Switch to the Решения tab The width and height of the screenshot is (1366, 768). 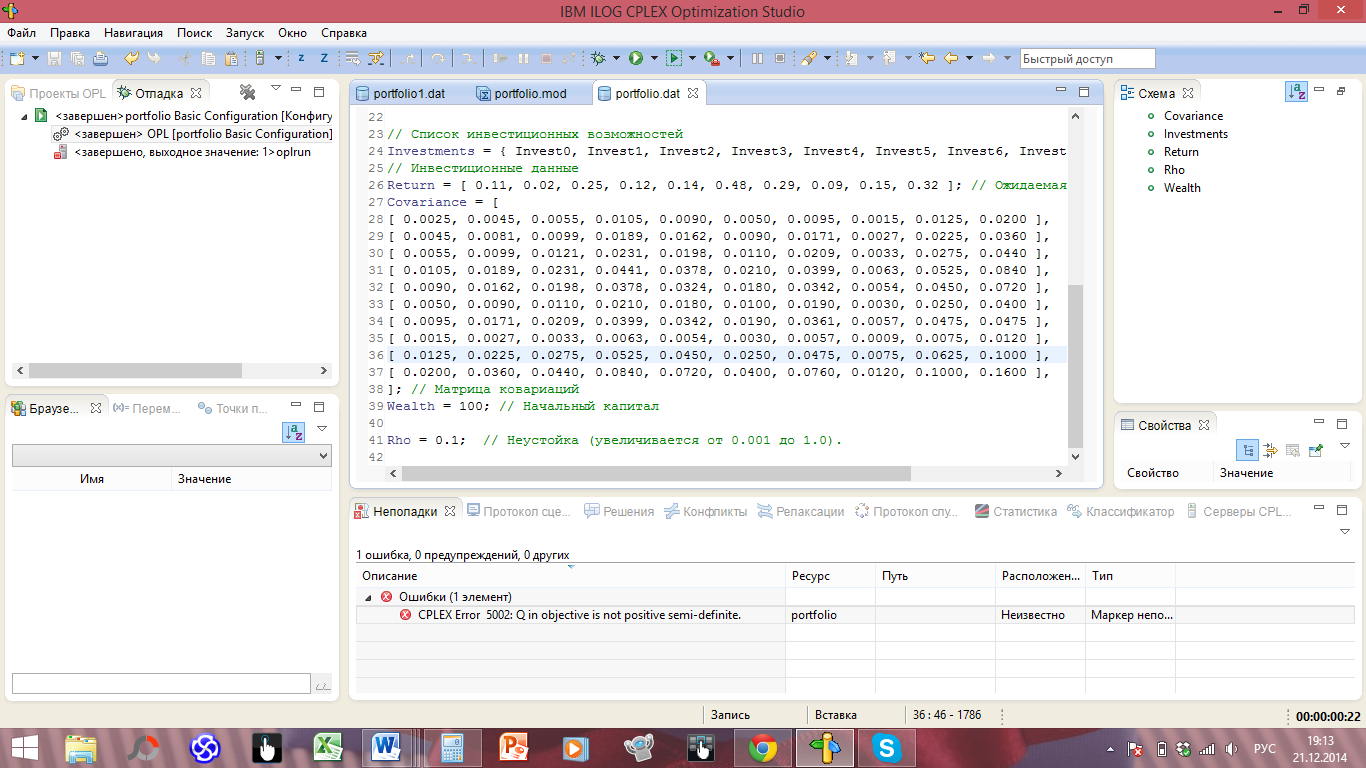coord(619,511)
